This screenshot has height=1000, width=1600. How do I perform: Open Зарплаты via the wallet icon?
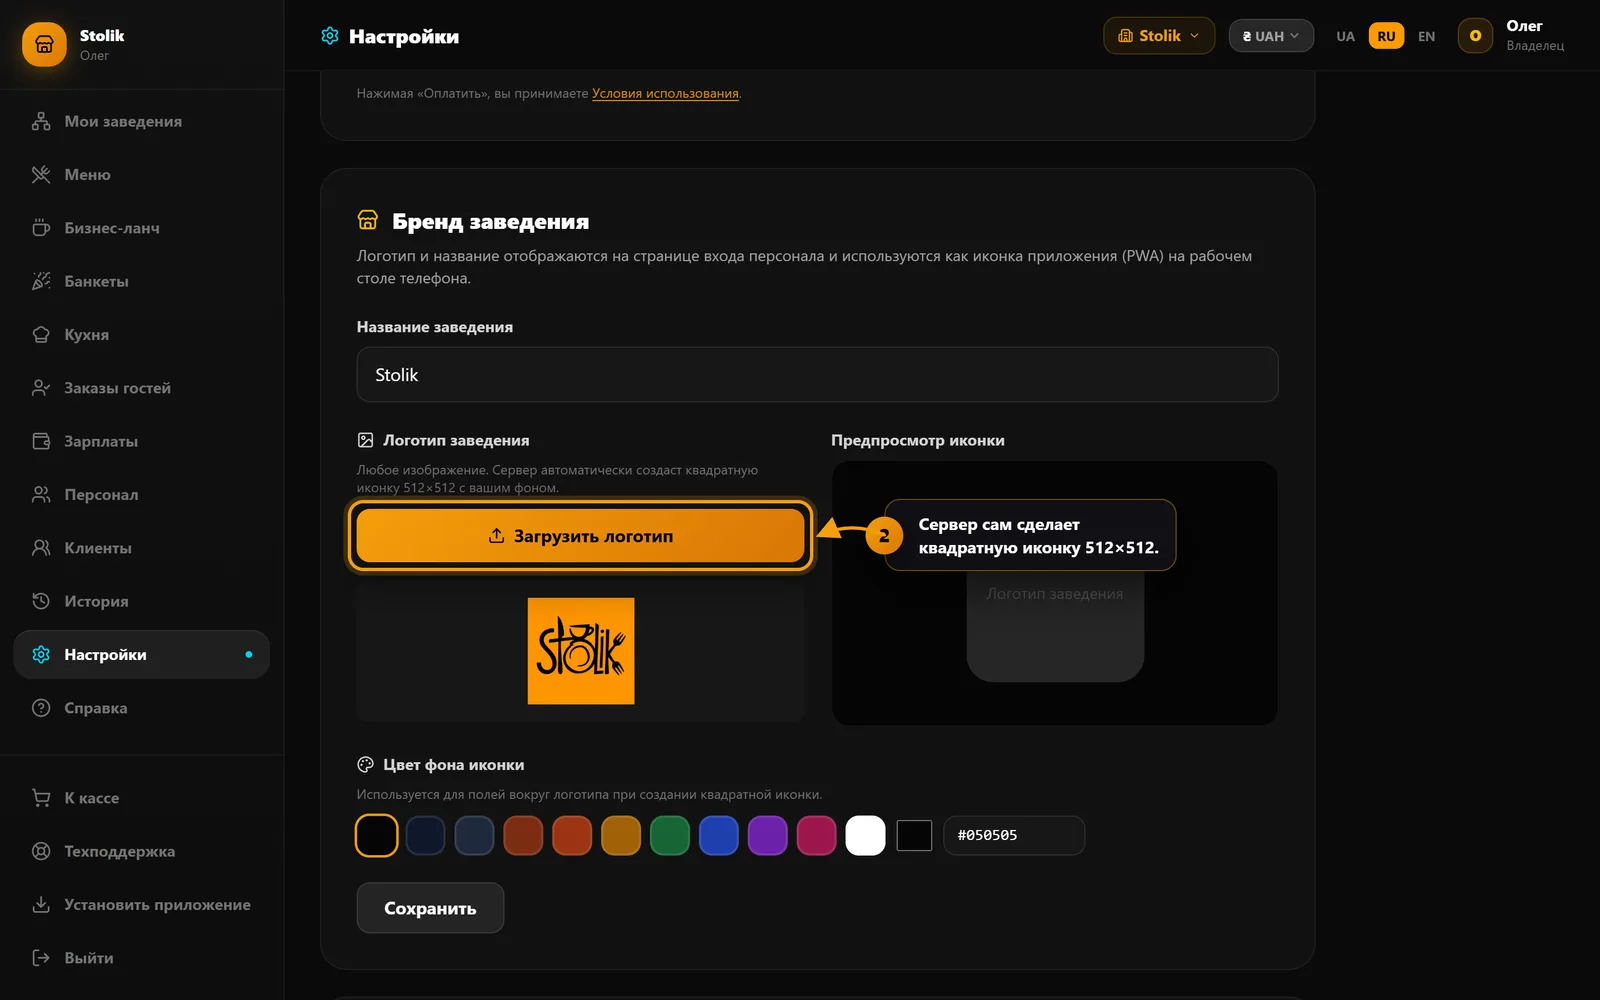41,441
